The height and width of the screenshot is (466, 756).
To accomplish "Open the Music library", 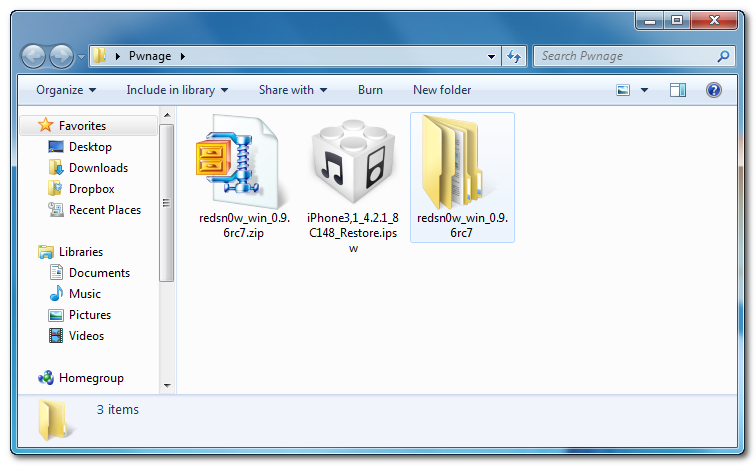I will (85, 293).
